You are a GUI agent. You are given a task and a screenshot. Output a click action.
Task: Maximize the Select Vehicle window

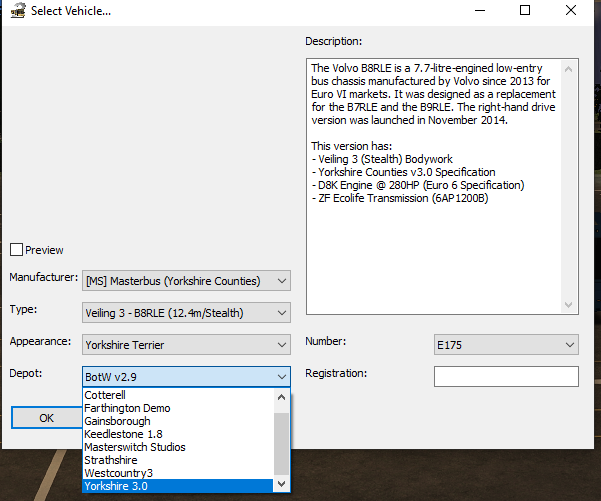[x=525, y=10]
